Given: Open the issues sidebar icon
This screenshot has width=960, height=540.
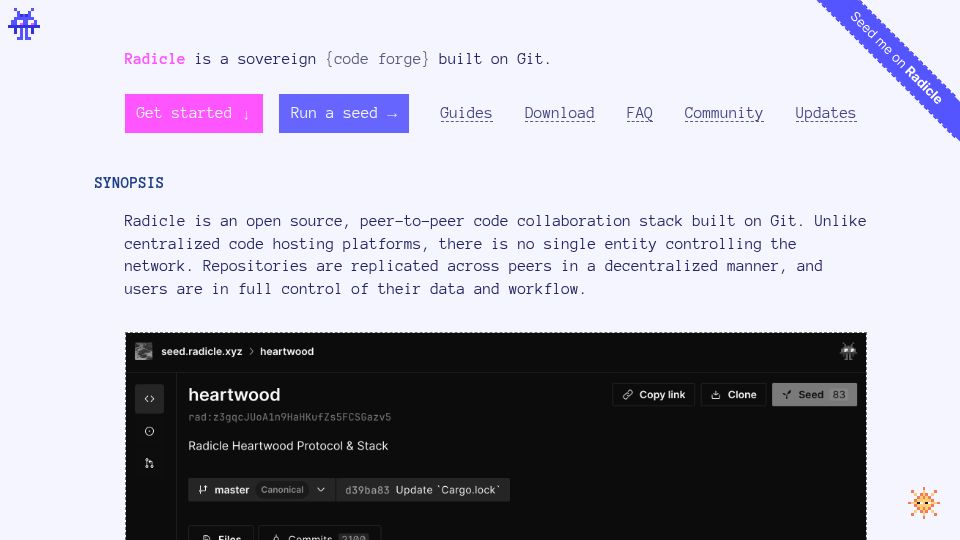Looking at the screenshot, I should 149,431.
